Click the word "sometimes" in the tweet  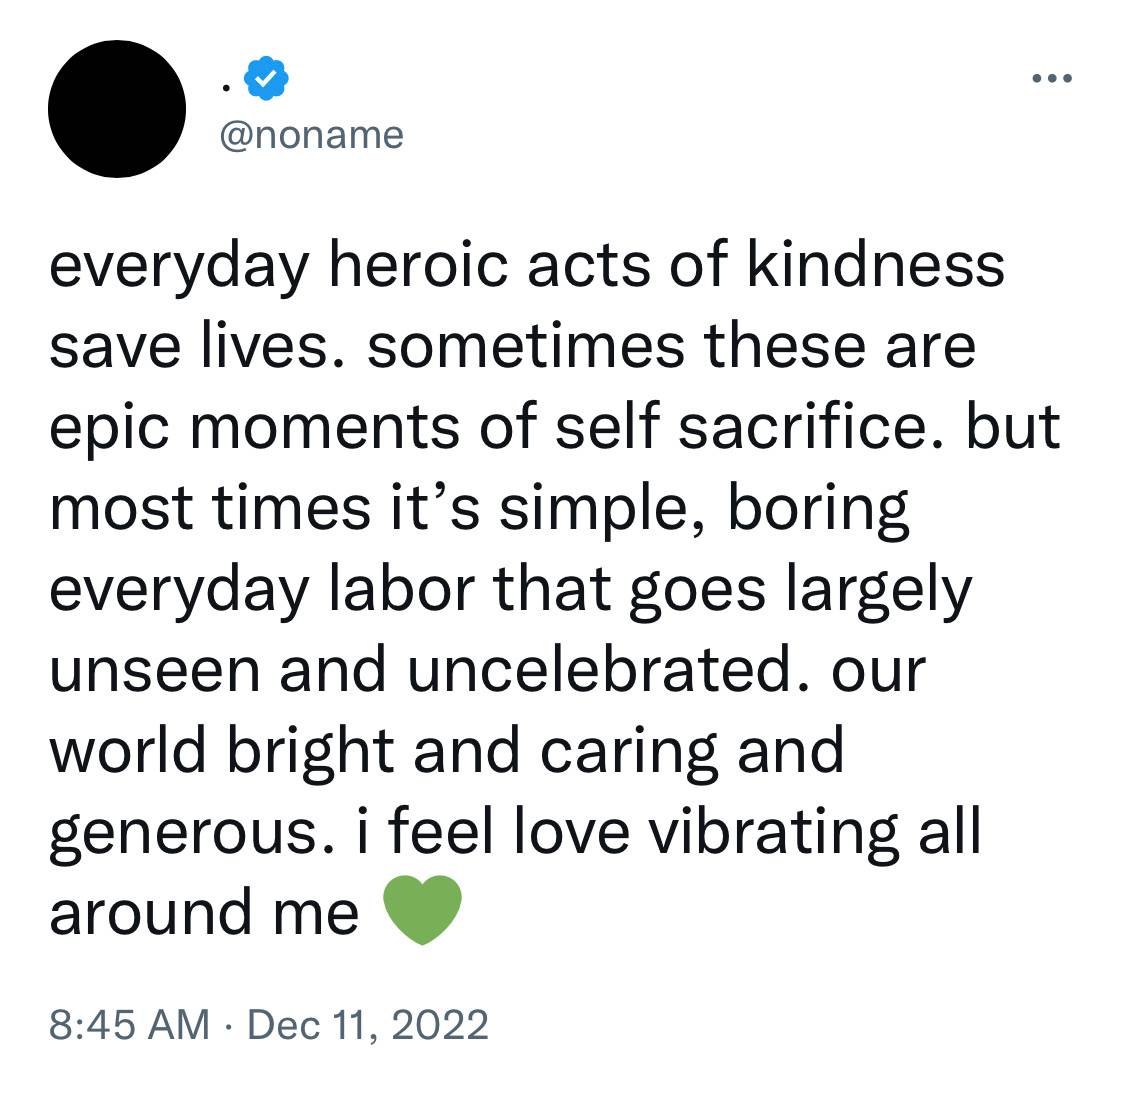tap(526, 346)
